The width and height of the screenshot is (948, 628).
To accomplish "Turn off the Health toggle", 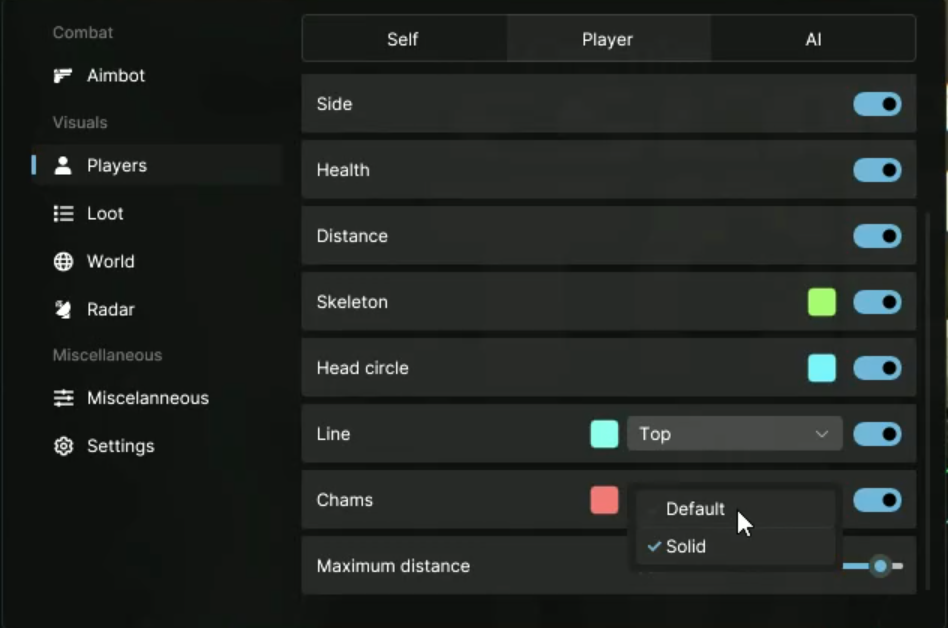I will click(x=877, y=170).
